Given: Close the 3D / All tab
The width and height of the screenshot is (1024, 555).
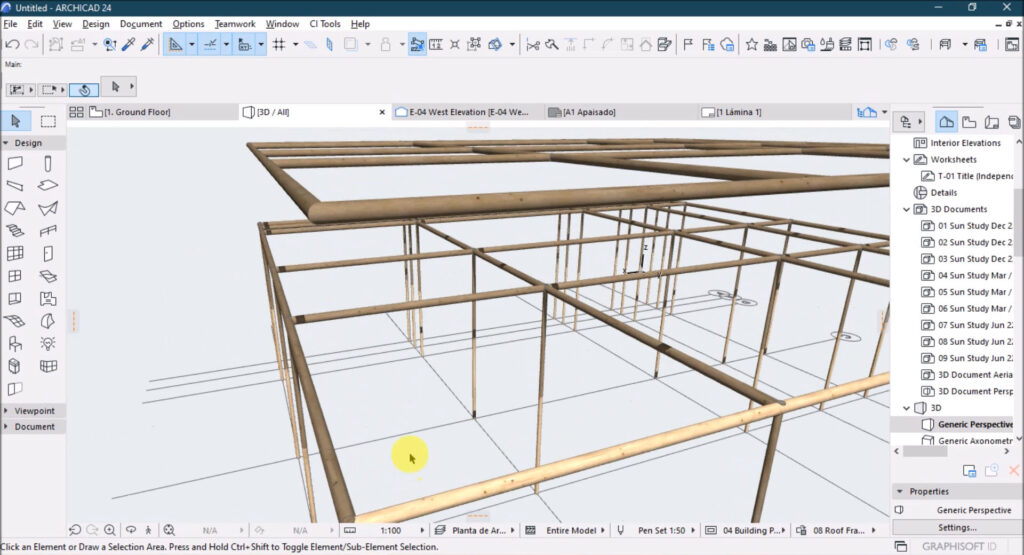Looking at the screenshot, I should click(382, 112).
